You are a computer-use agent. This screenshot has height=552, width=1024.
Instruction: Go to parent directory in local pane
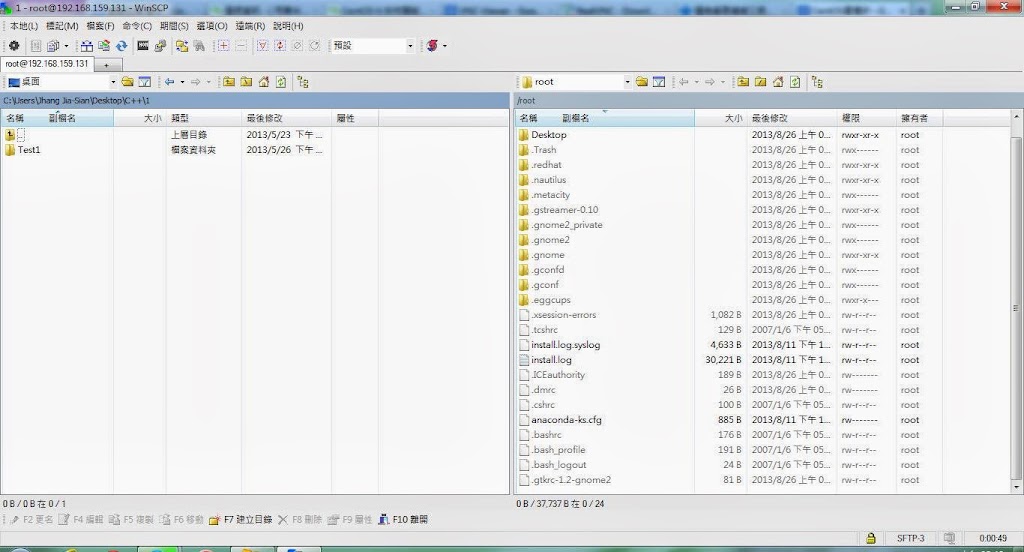pos(229,82)
